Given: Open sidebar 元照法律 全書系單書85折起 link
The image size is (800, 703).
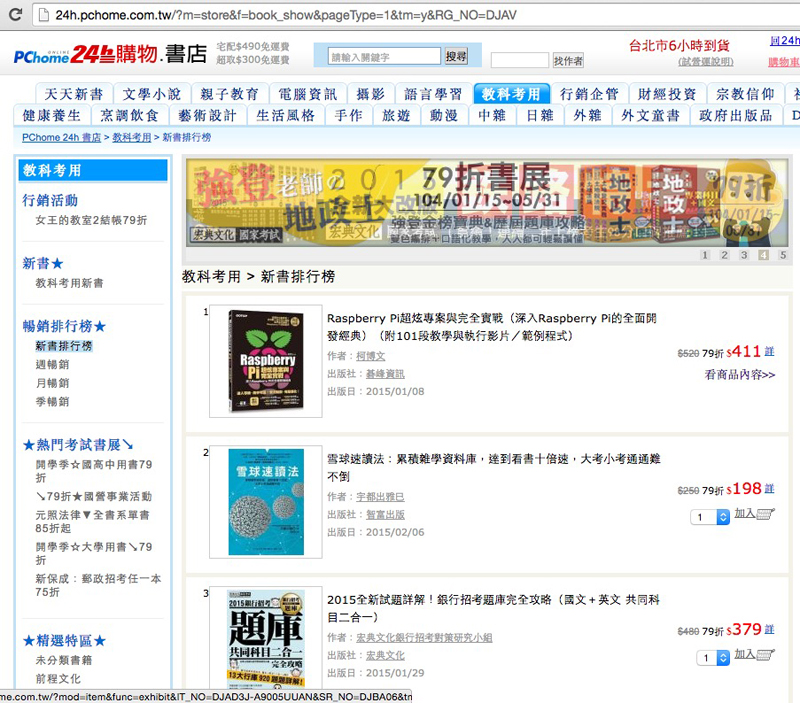Looking at the screenshot, I should (x=92, y=521).
